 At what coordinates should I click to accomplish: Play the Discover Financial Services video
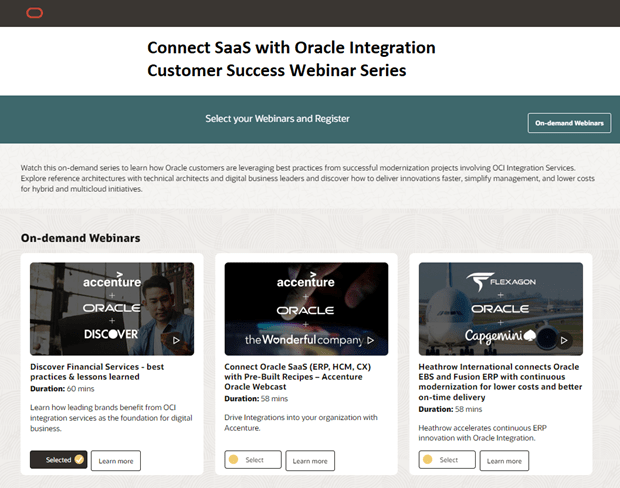[177, 340]
